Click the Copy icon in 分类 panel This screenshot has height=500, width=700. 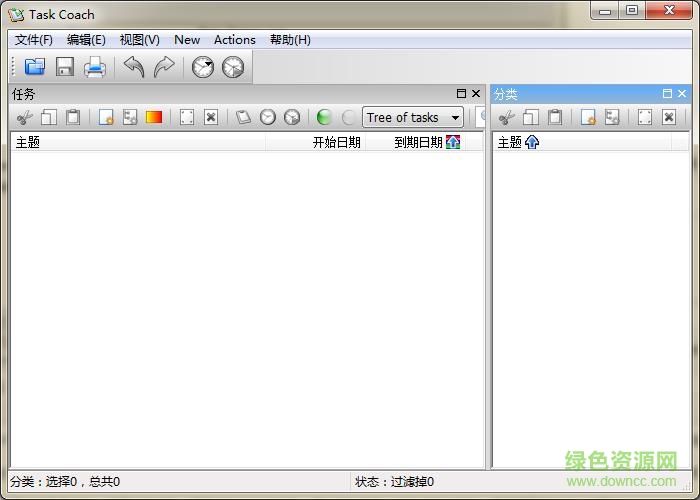coord(531,117)
